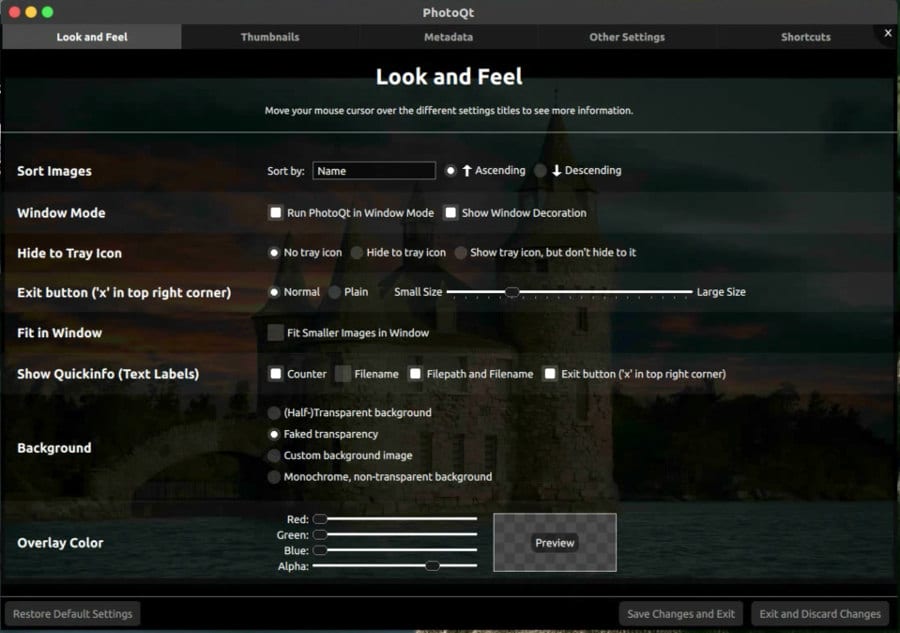The image size is (900, 633).
Task: Toggle Show Window Decoration checkbox
Action: pos(451,213)
